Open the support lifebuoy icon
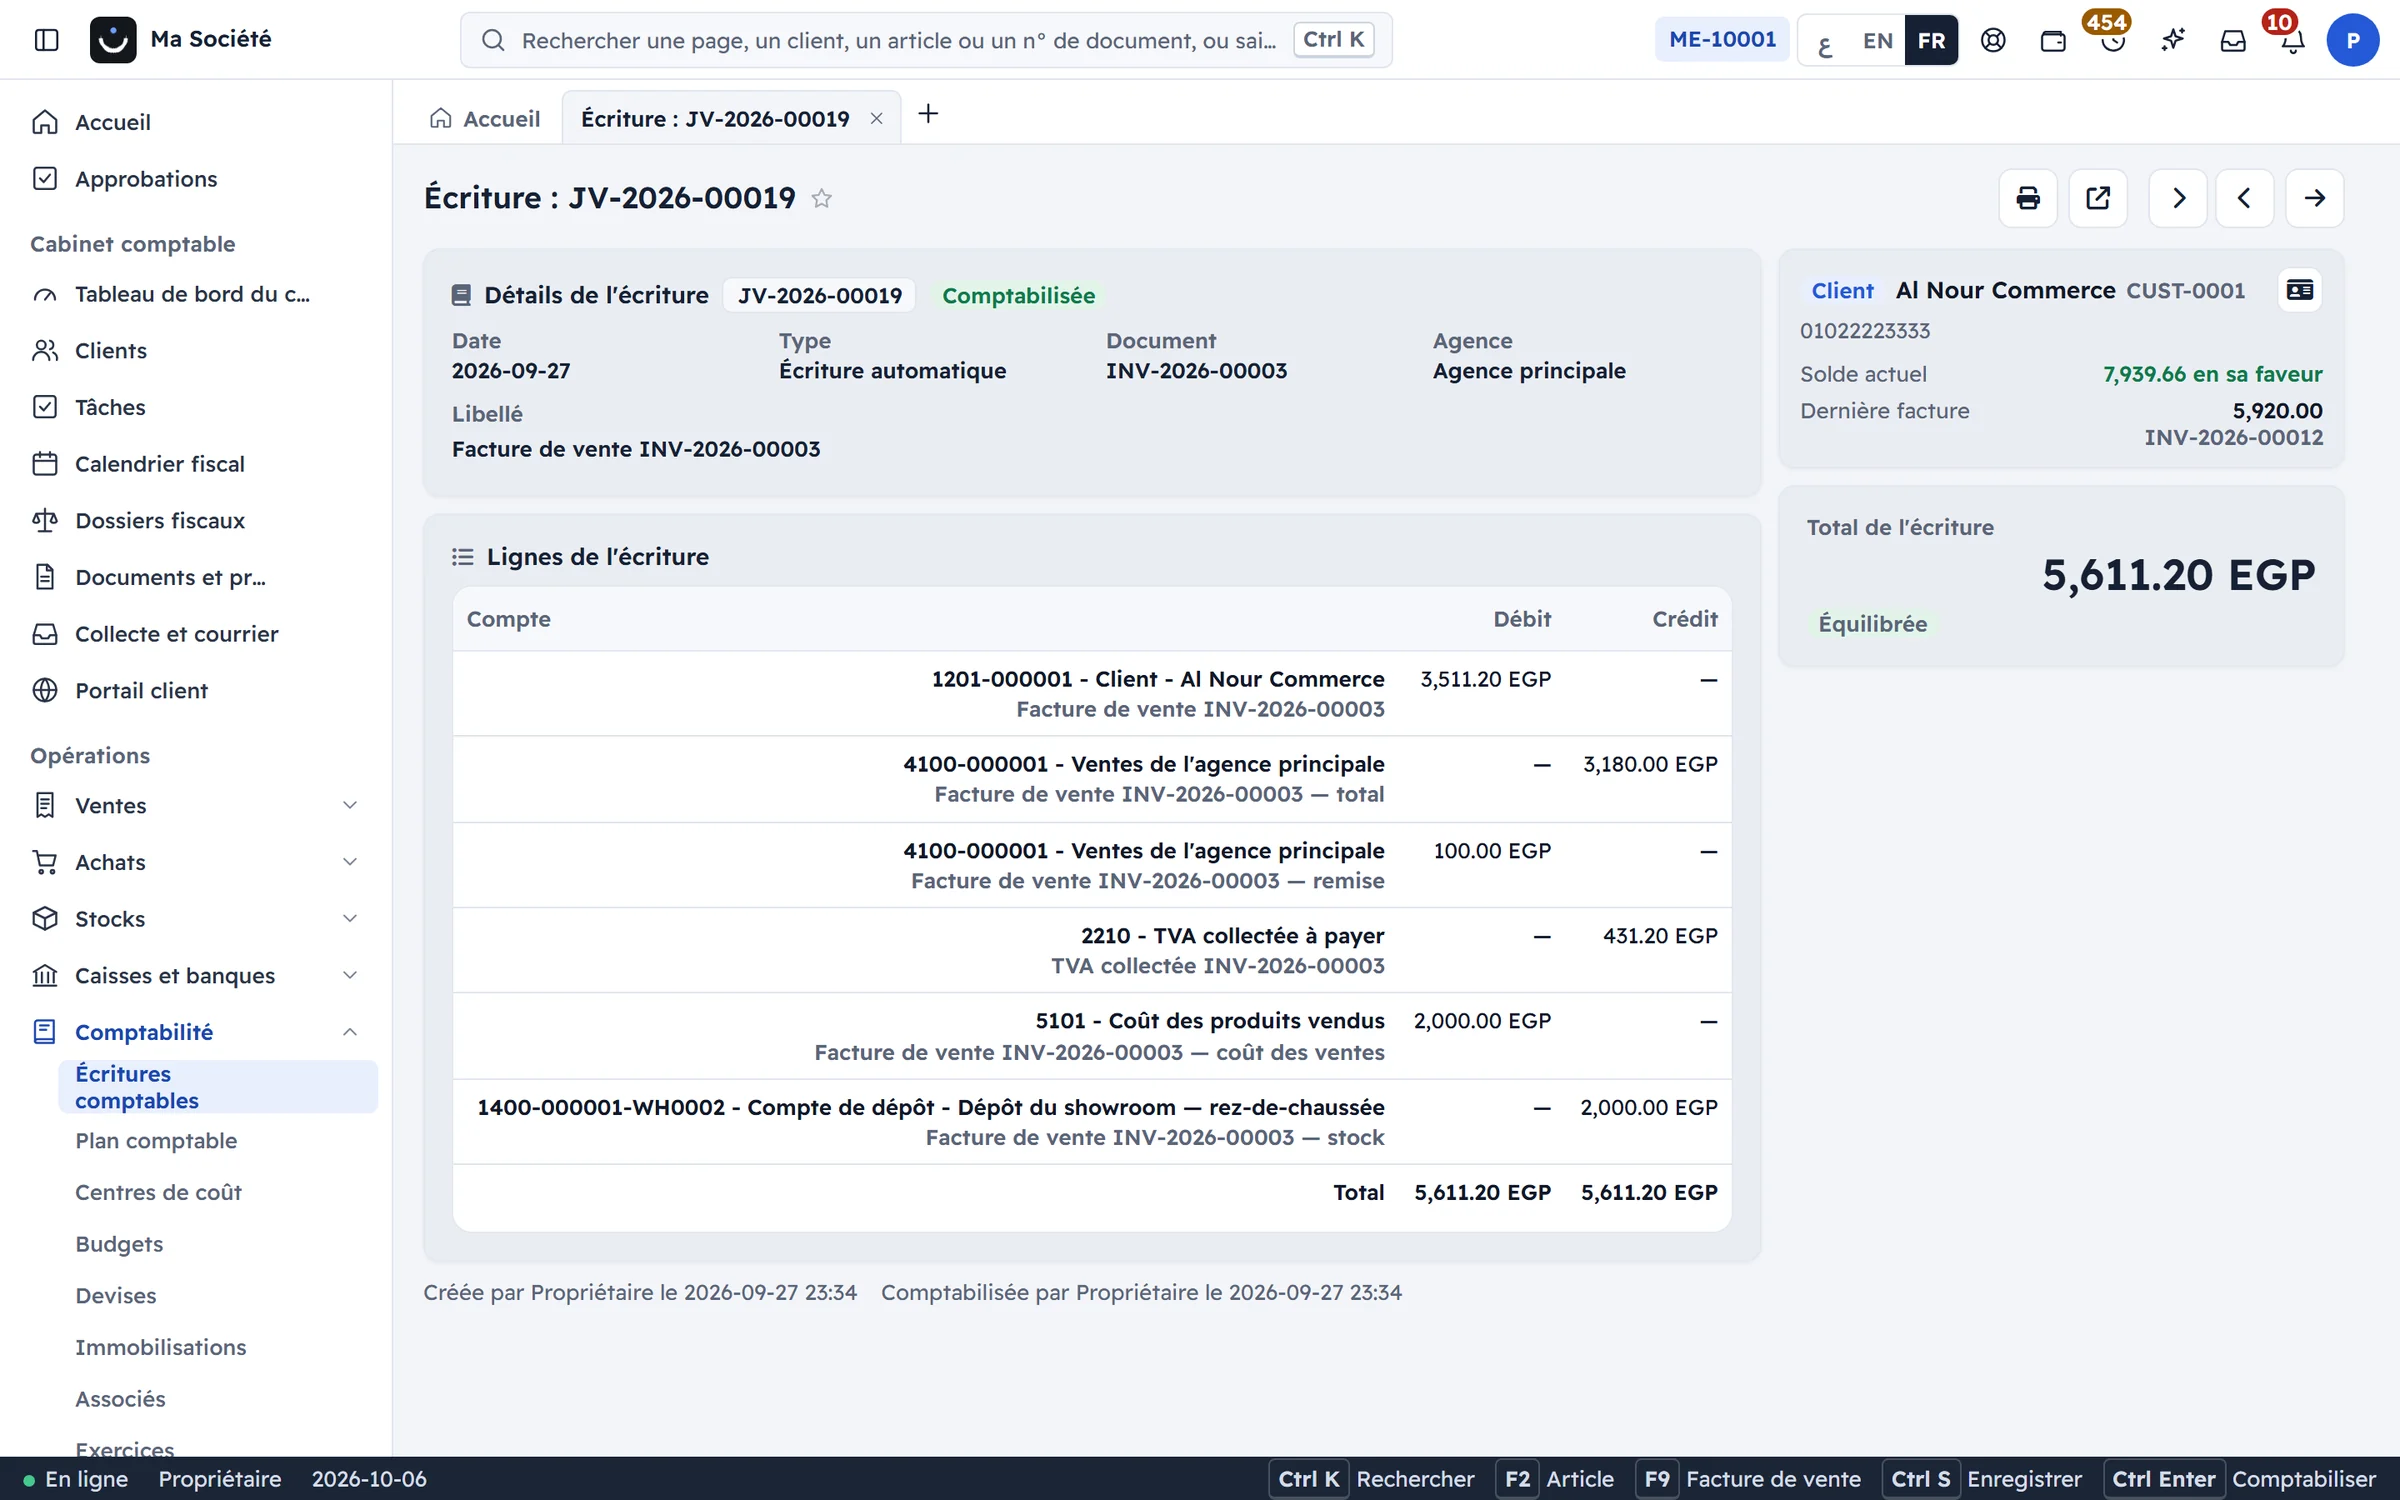 point(1993,40)
